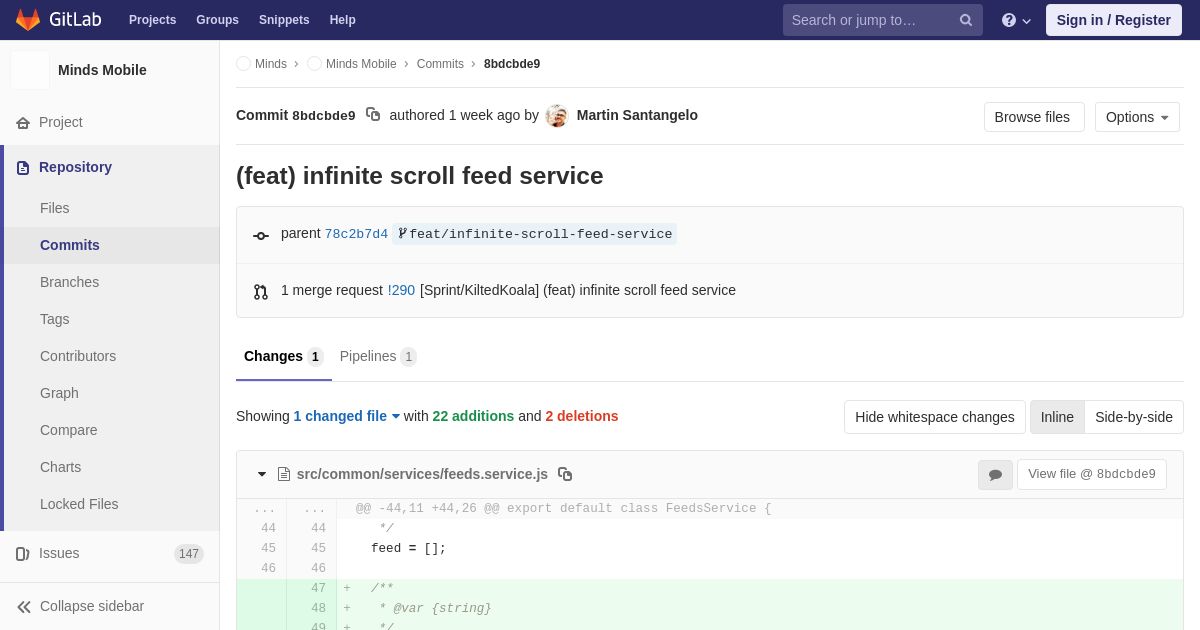The height and width of the screenshot is (630, 1200).
Task: Click the added line * @var {string}
Action: click(x=434, y=608)
